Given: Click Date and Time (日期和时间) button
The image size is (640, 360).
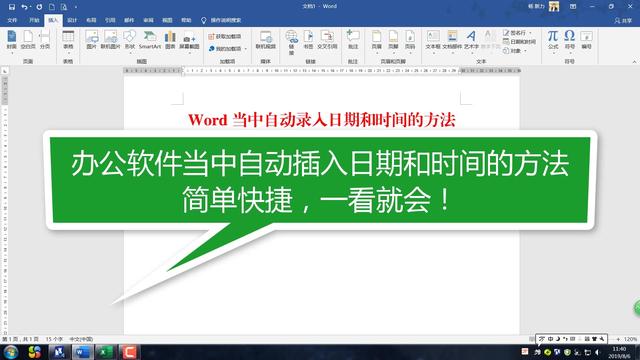Looking at the screenshot, I should 519,42.
